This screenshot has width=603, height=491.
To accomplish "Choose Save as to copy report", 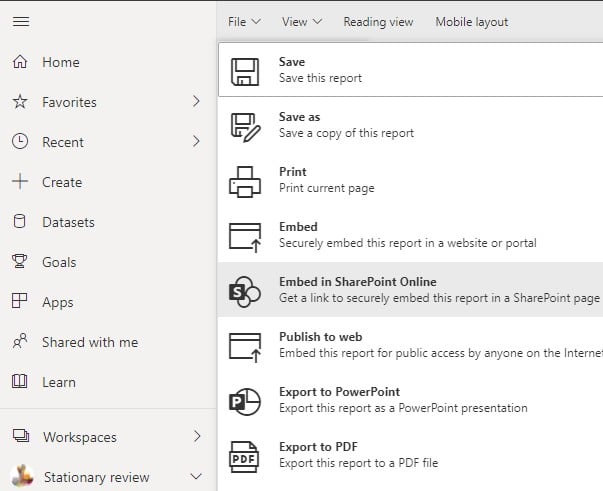I will [410, 125].
